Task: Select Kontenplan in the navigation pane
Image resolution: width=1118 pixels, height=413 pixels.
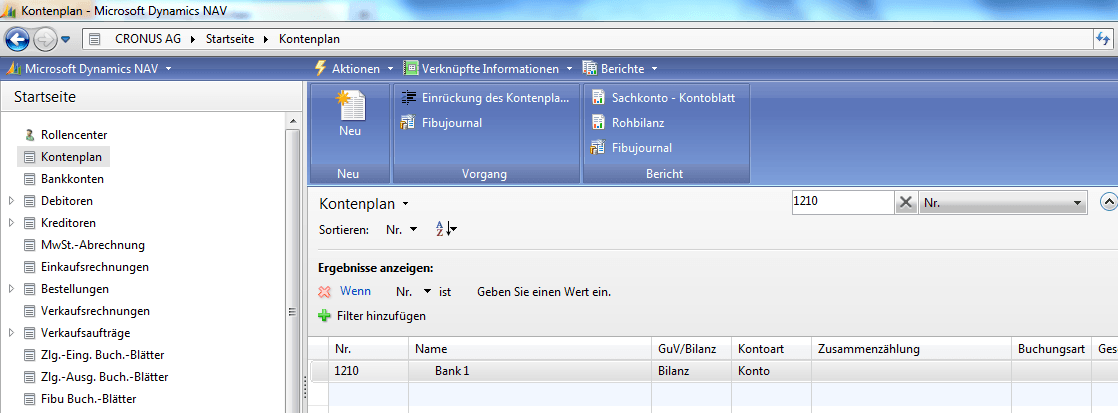Action: click(71, 157)
